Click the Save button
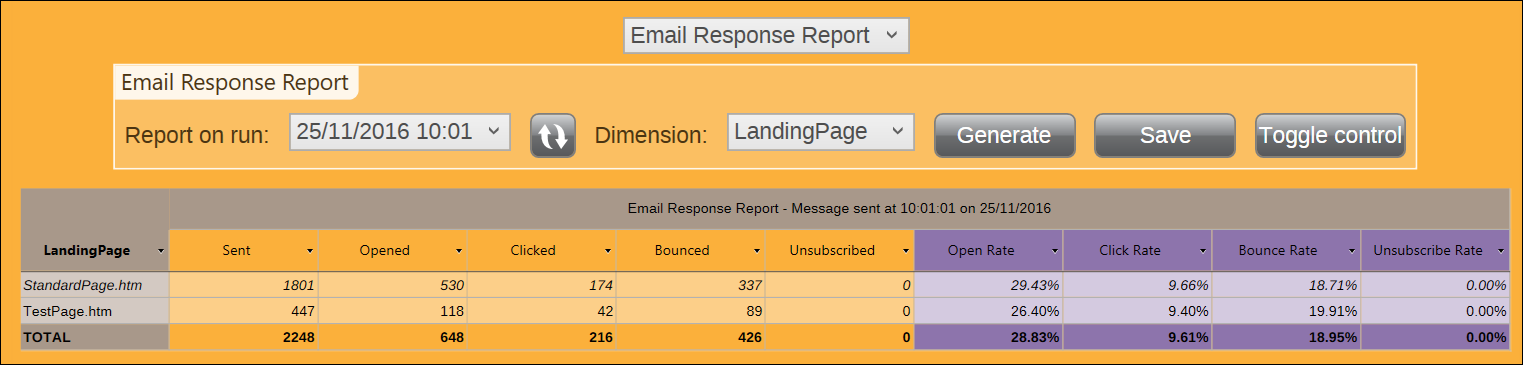 click(x=1165, y=136)
